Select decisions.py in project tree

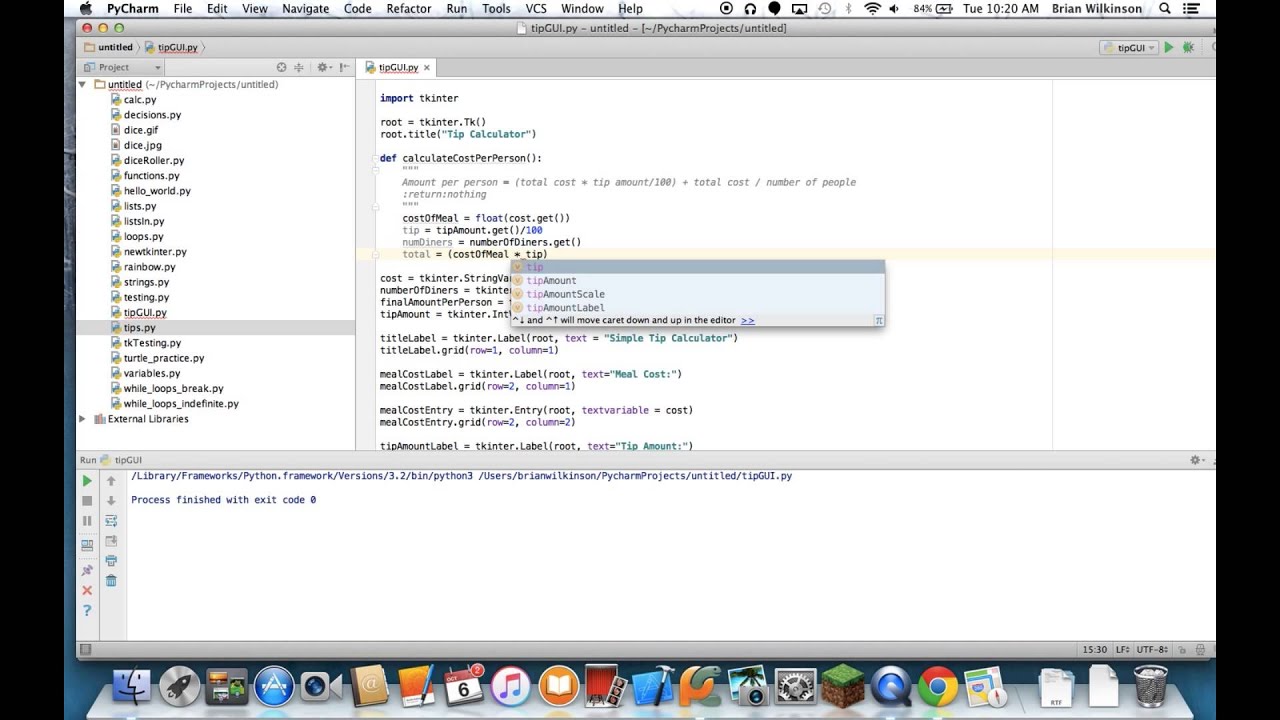point(152,115)
